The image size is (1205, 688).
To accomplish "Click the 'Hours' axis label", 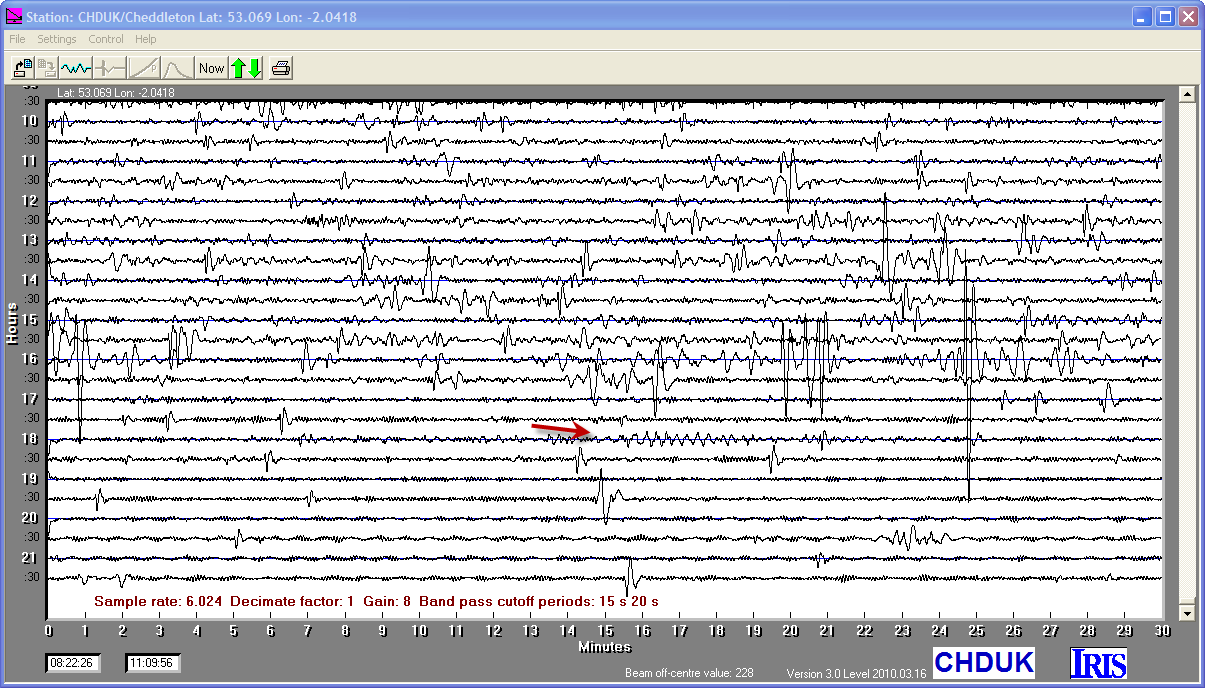I will [12, 323].
